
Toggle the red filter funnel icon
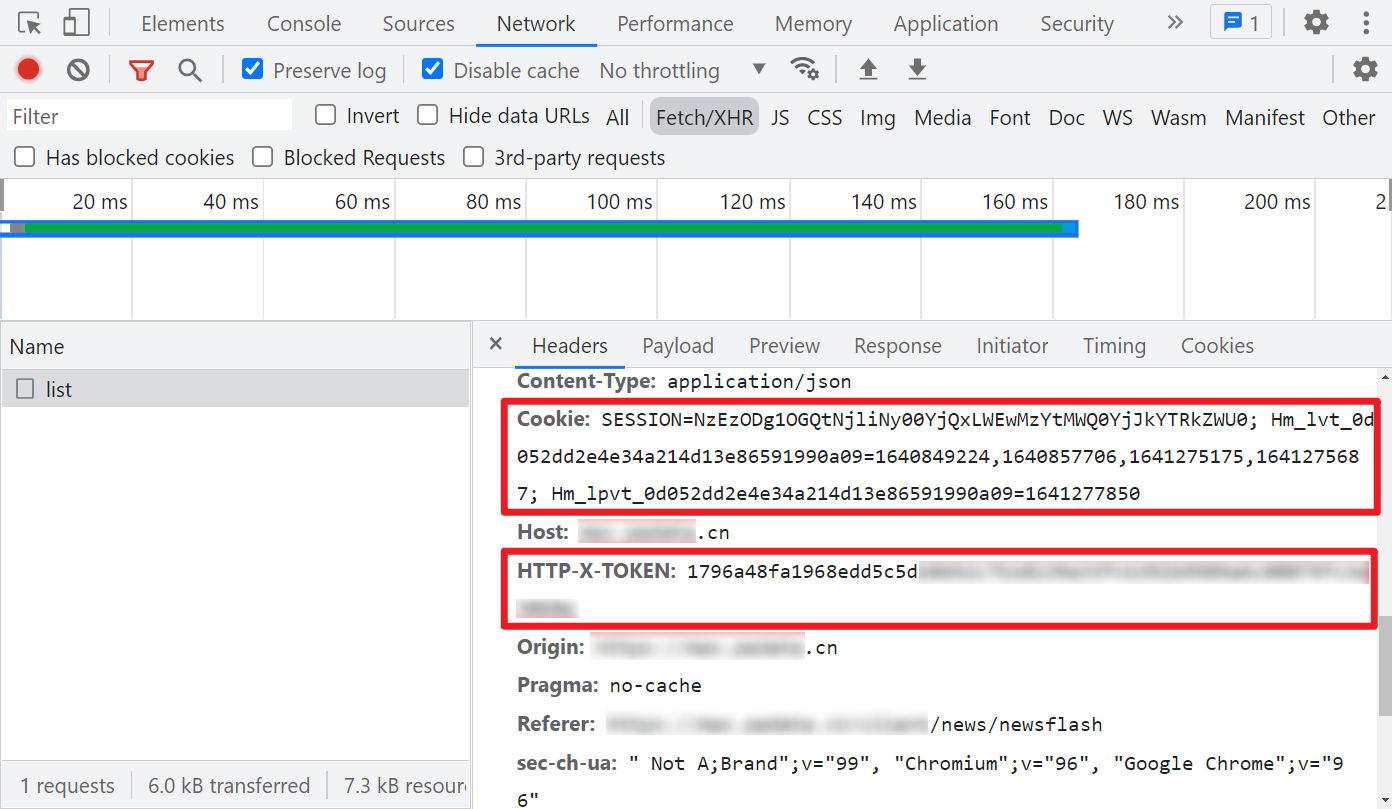141,70
